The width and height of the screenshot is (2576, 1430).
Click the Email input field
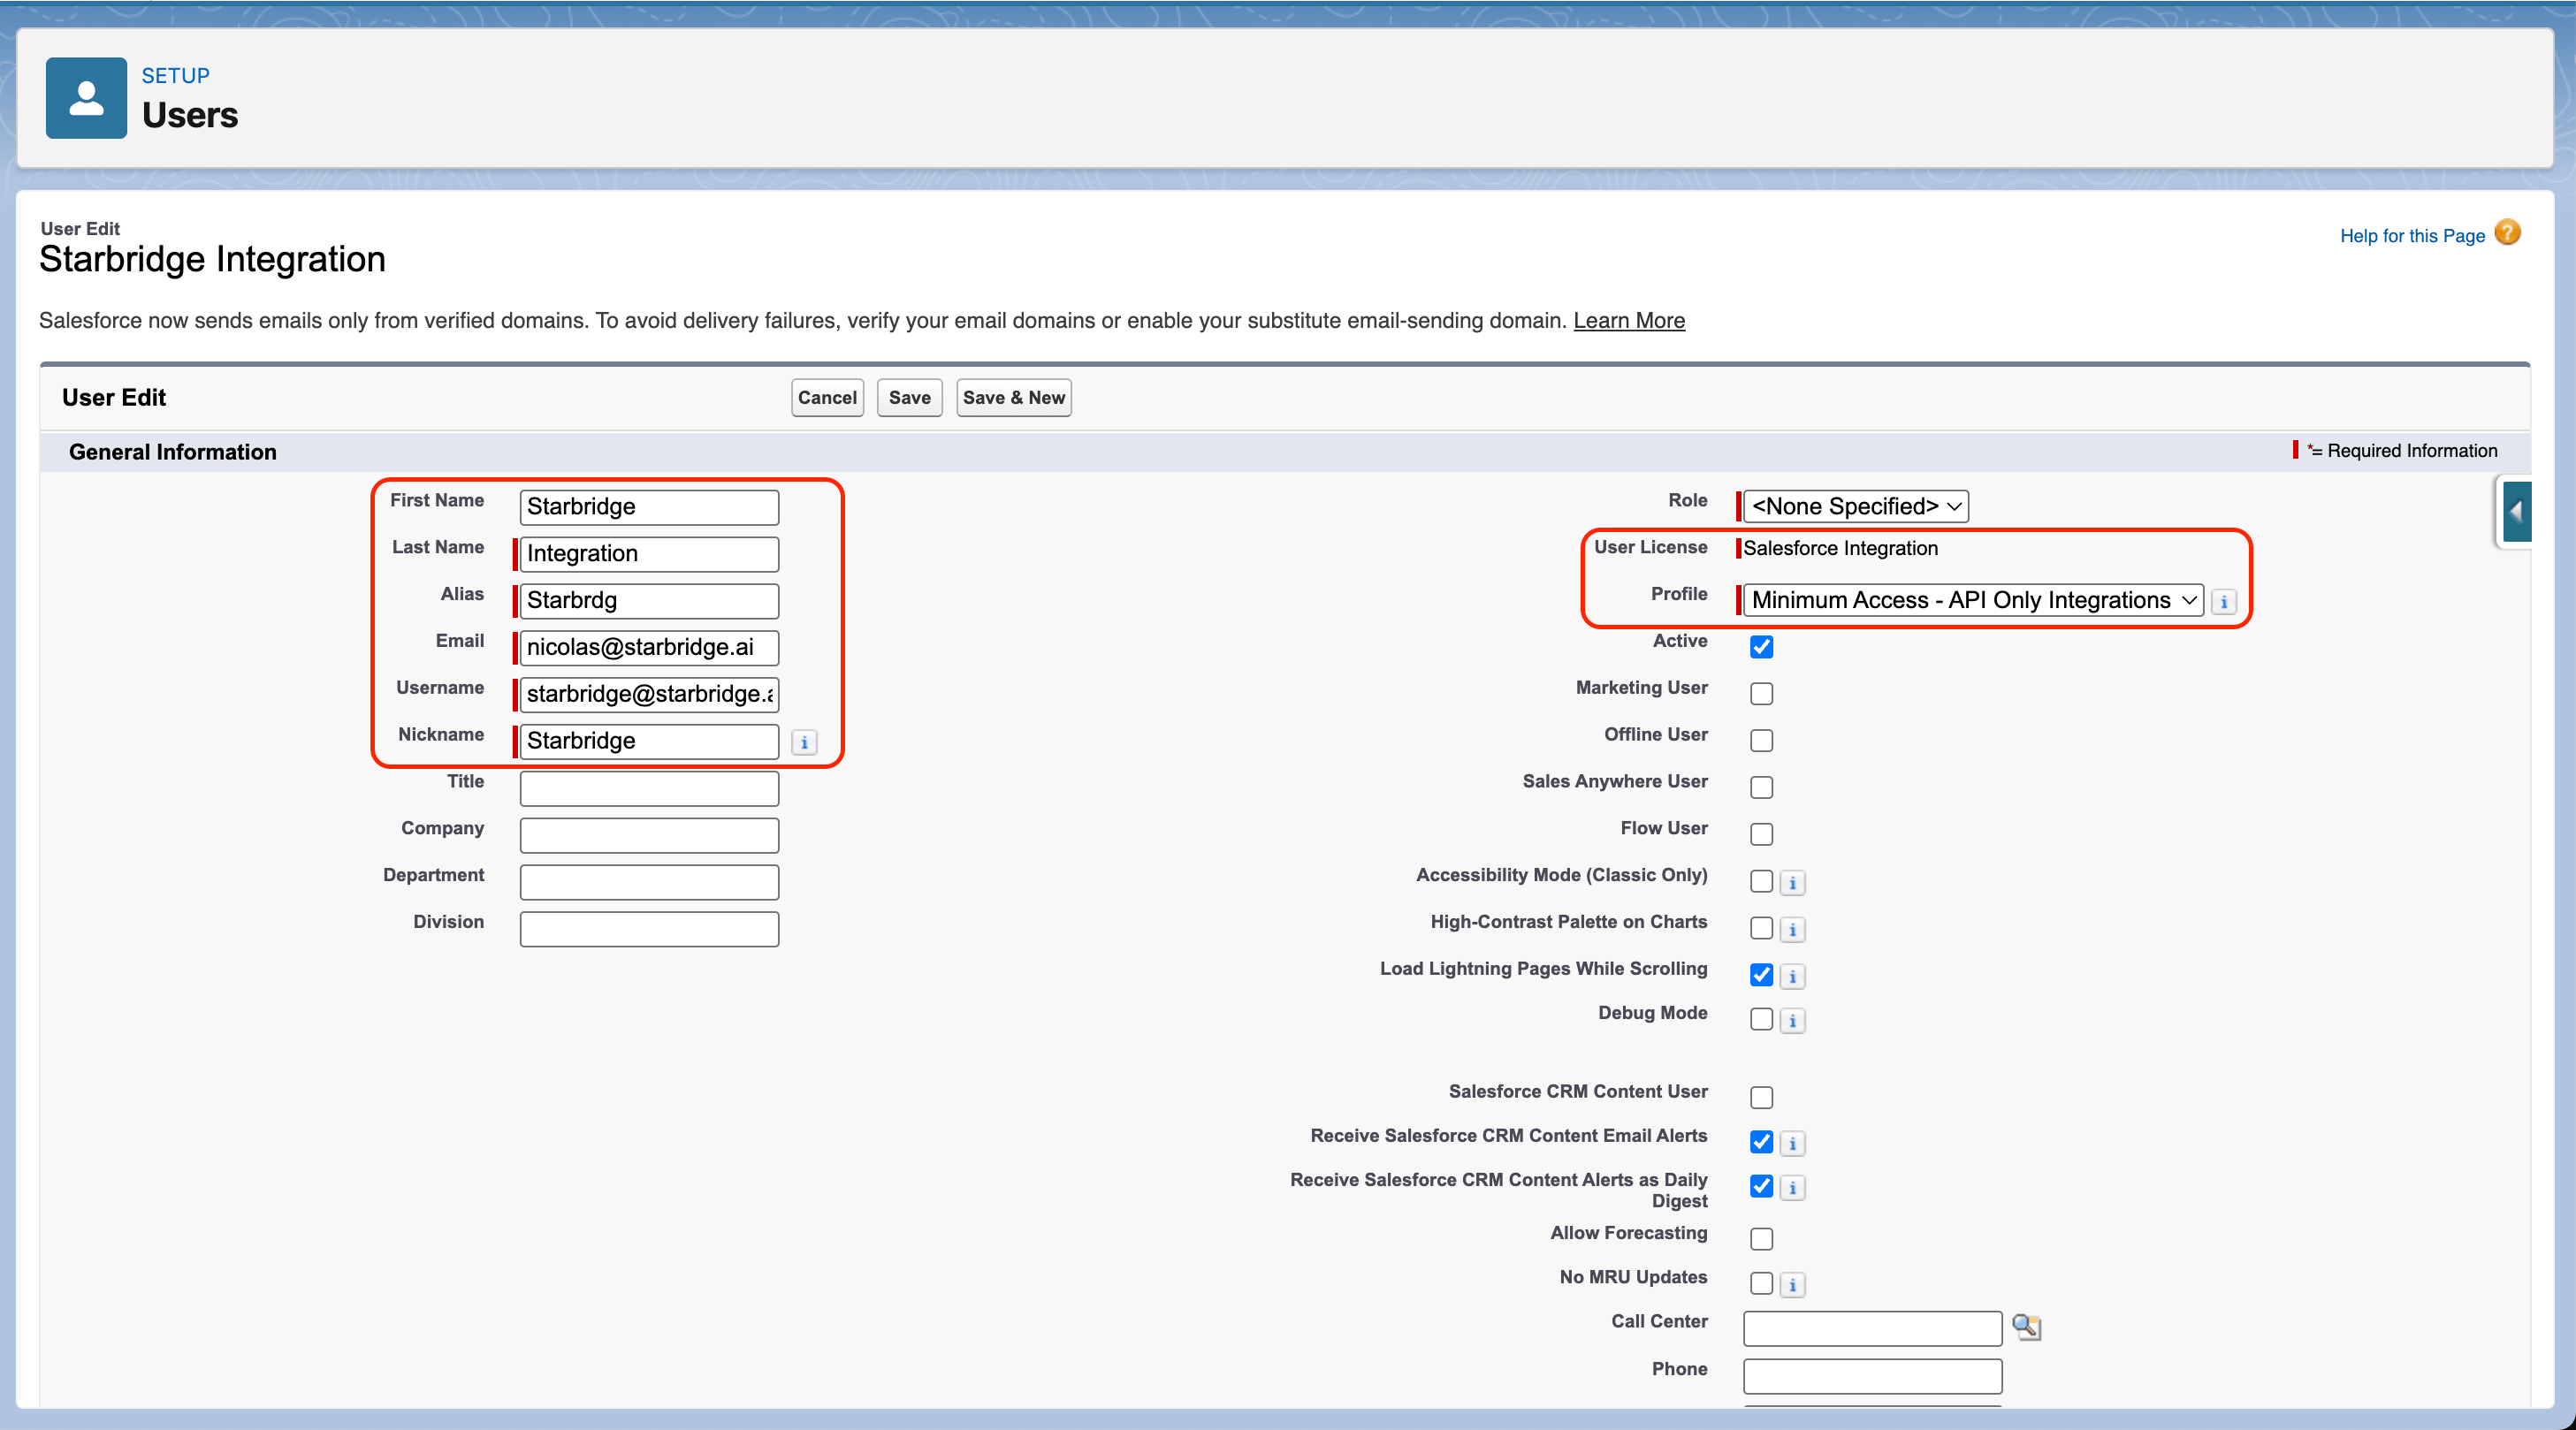tap(649, 648)
